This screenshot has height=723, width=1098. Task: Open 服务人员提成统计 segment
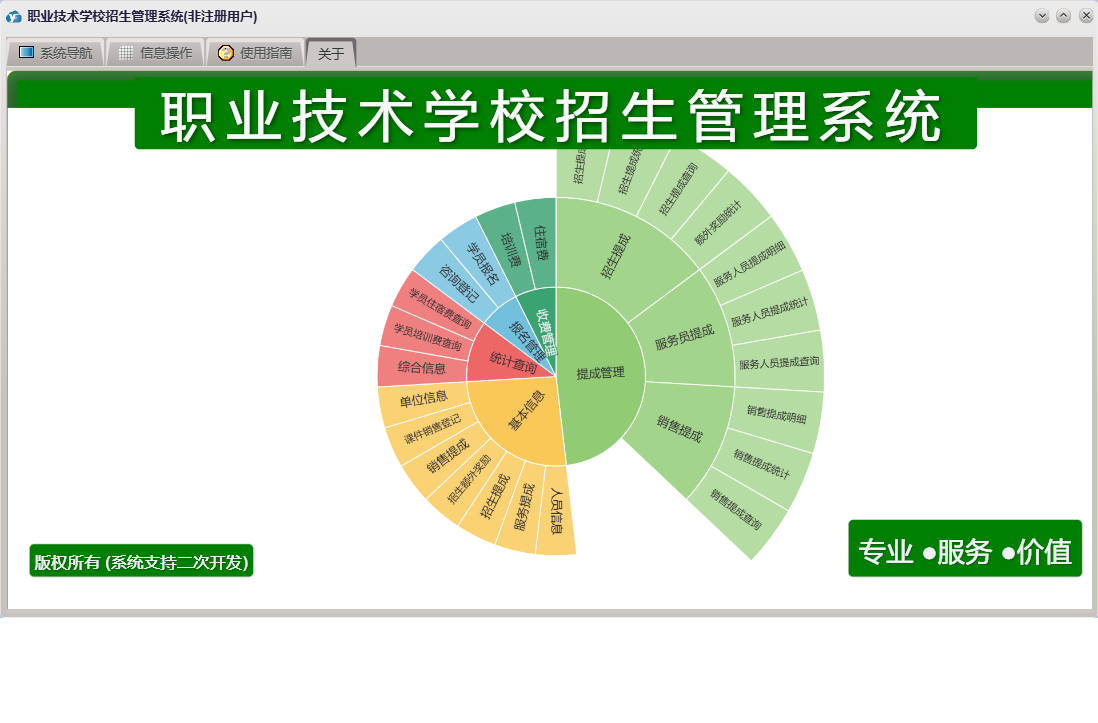[769, 312]
